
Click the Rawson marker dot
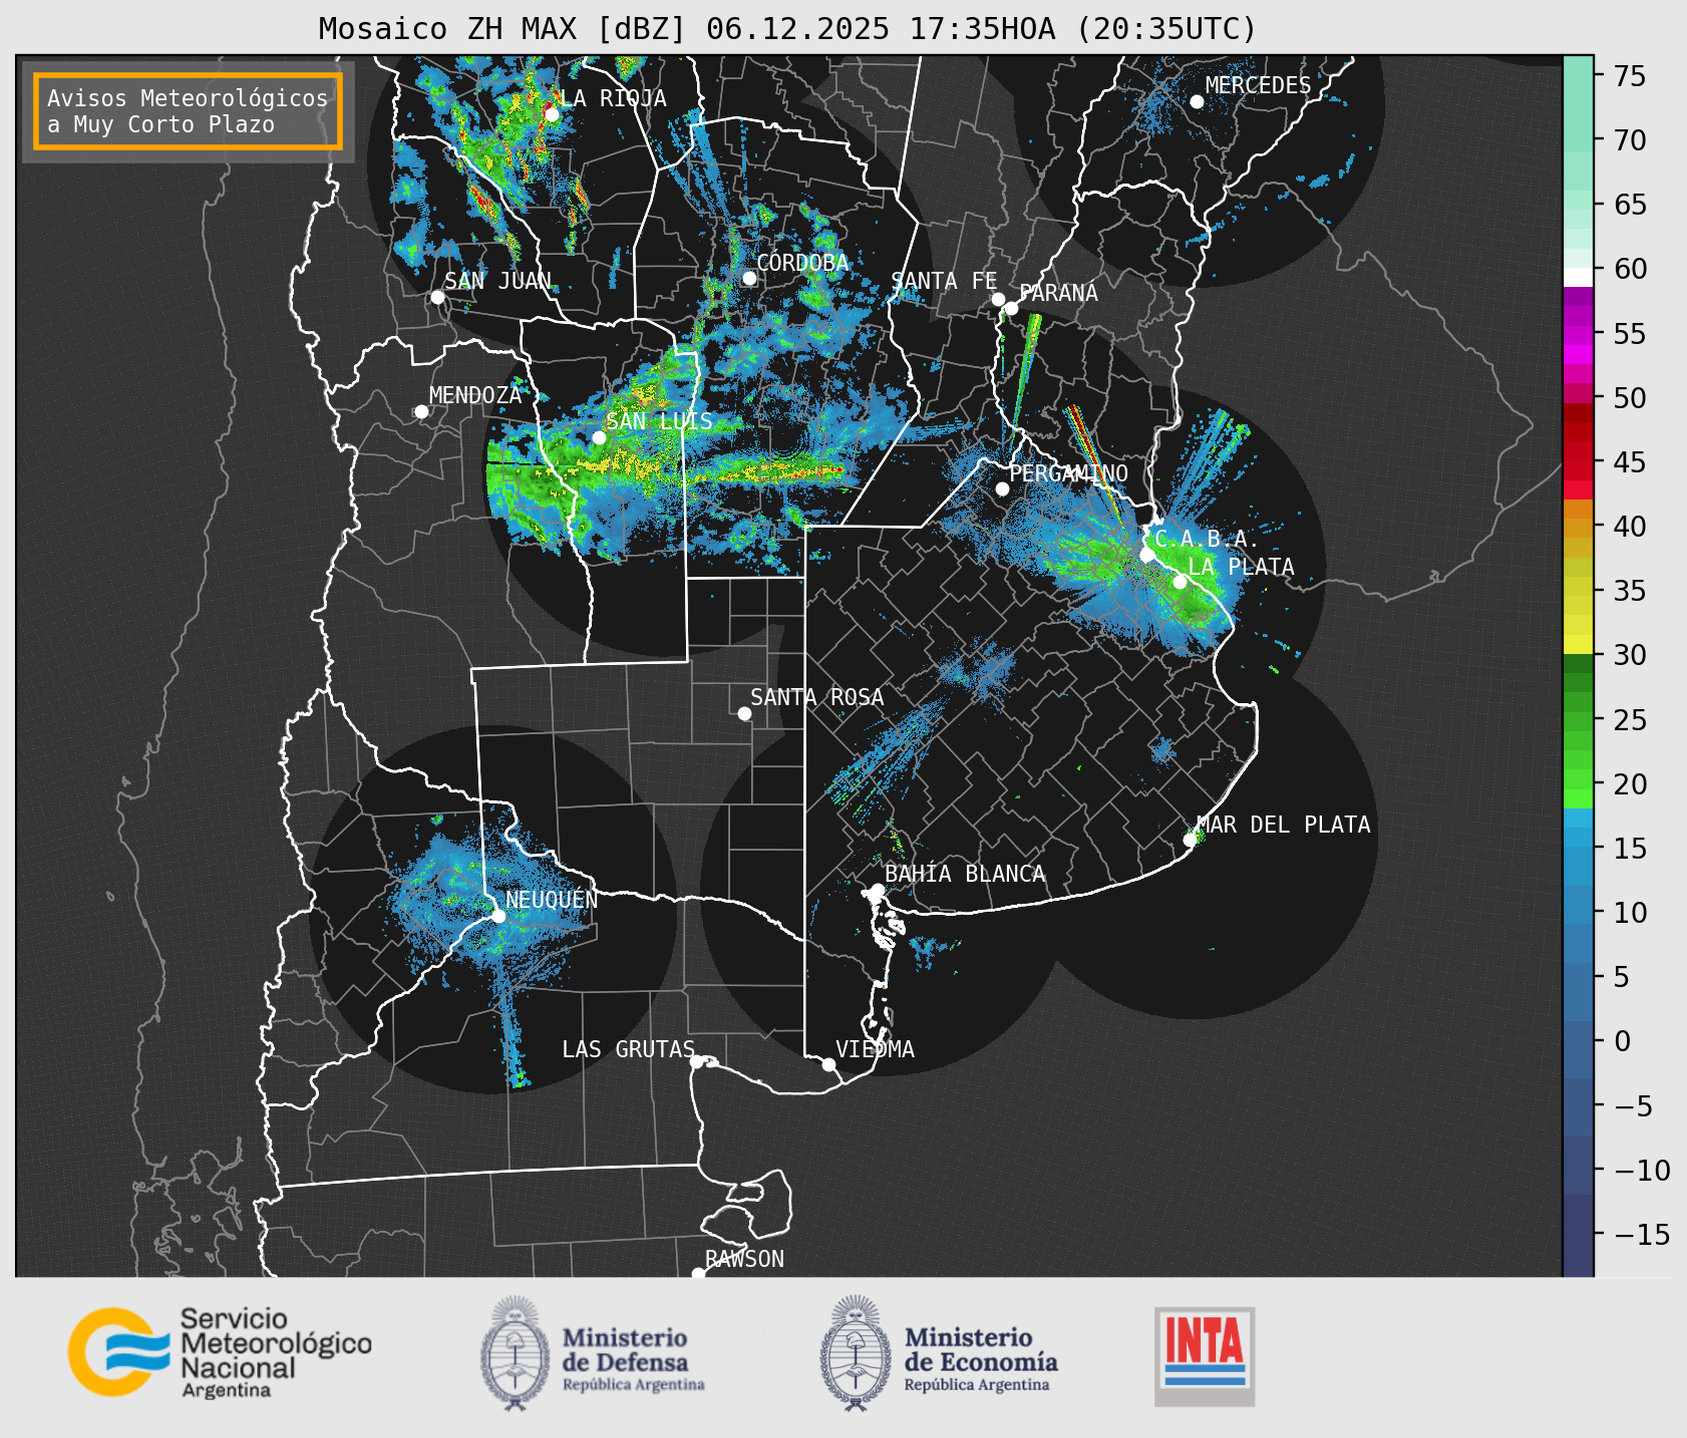698,1274
